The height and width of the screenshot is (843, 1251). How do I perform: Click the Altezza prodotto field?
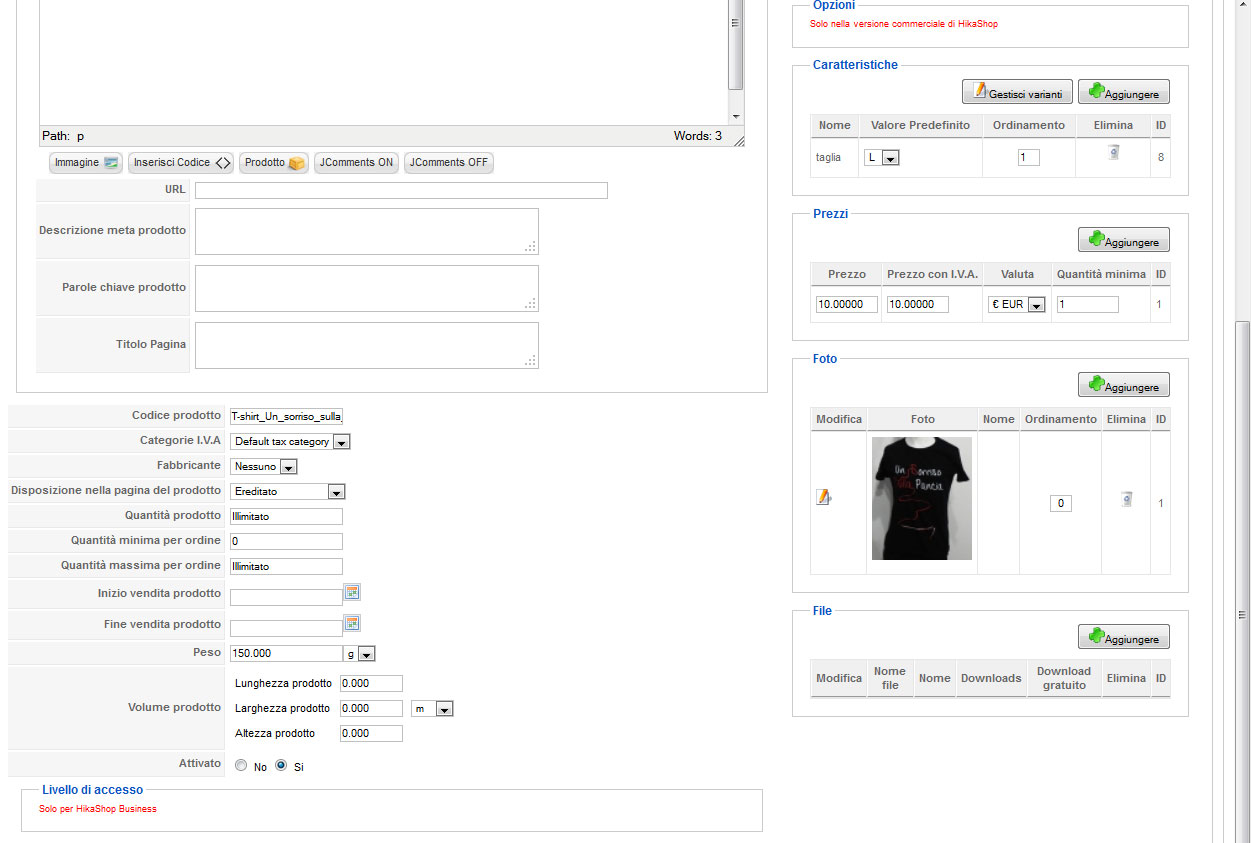point(371,734)
